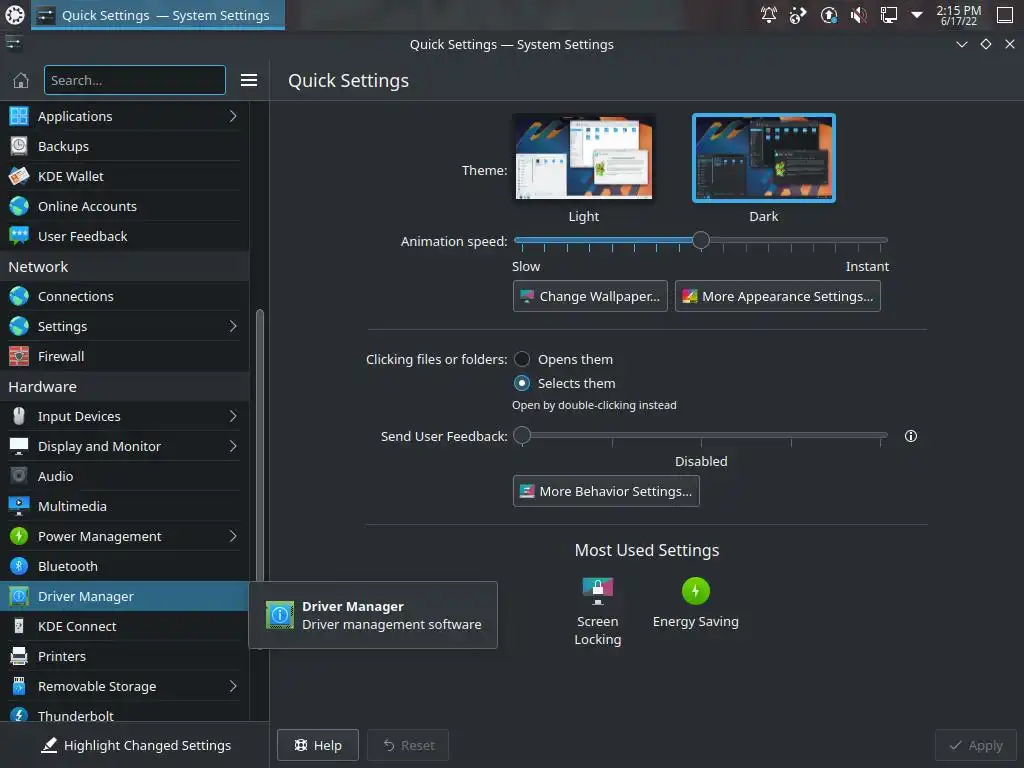Click the Input Devices mouse icon
Image resolution: width=1024 pixels, height=768 pixels.
[19, 417]
